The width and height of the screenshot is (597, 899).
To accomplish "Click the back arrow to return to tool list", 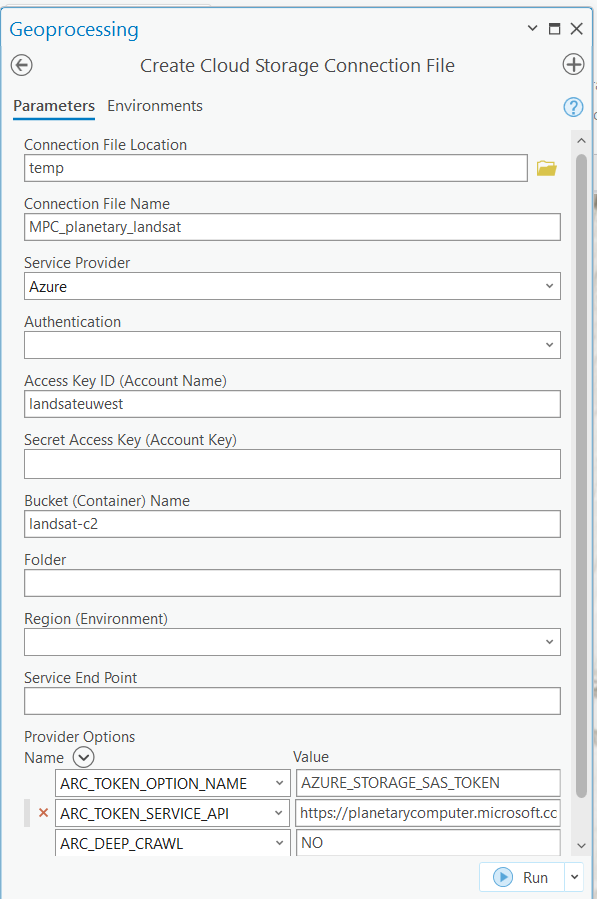I will [22, 64].
